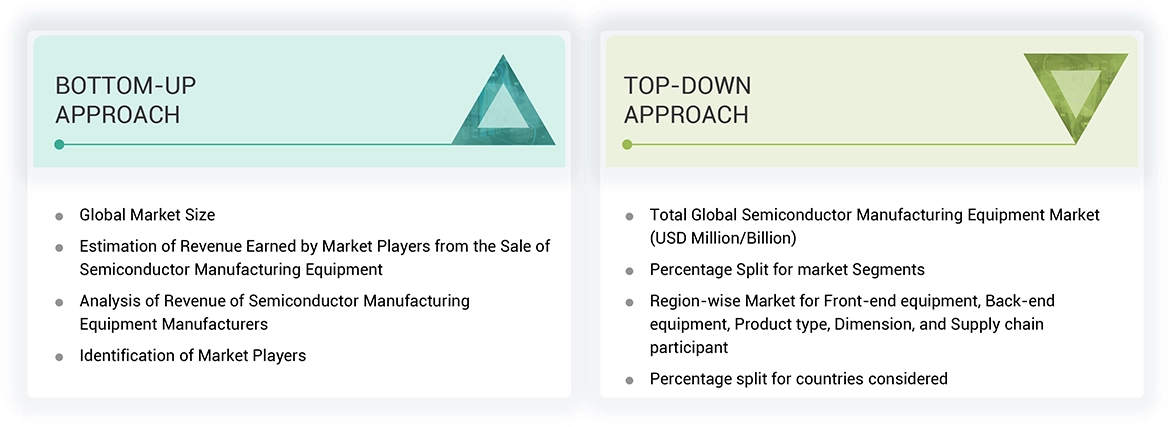Click bullet beside Total Global Semiconductor

click(x=629, y=216)
